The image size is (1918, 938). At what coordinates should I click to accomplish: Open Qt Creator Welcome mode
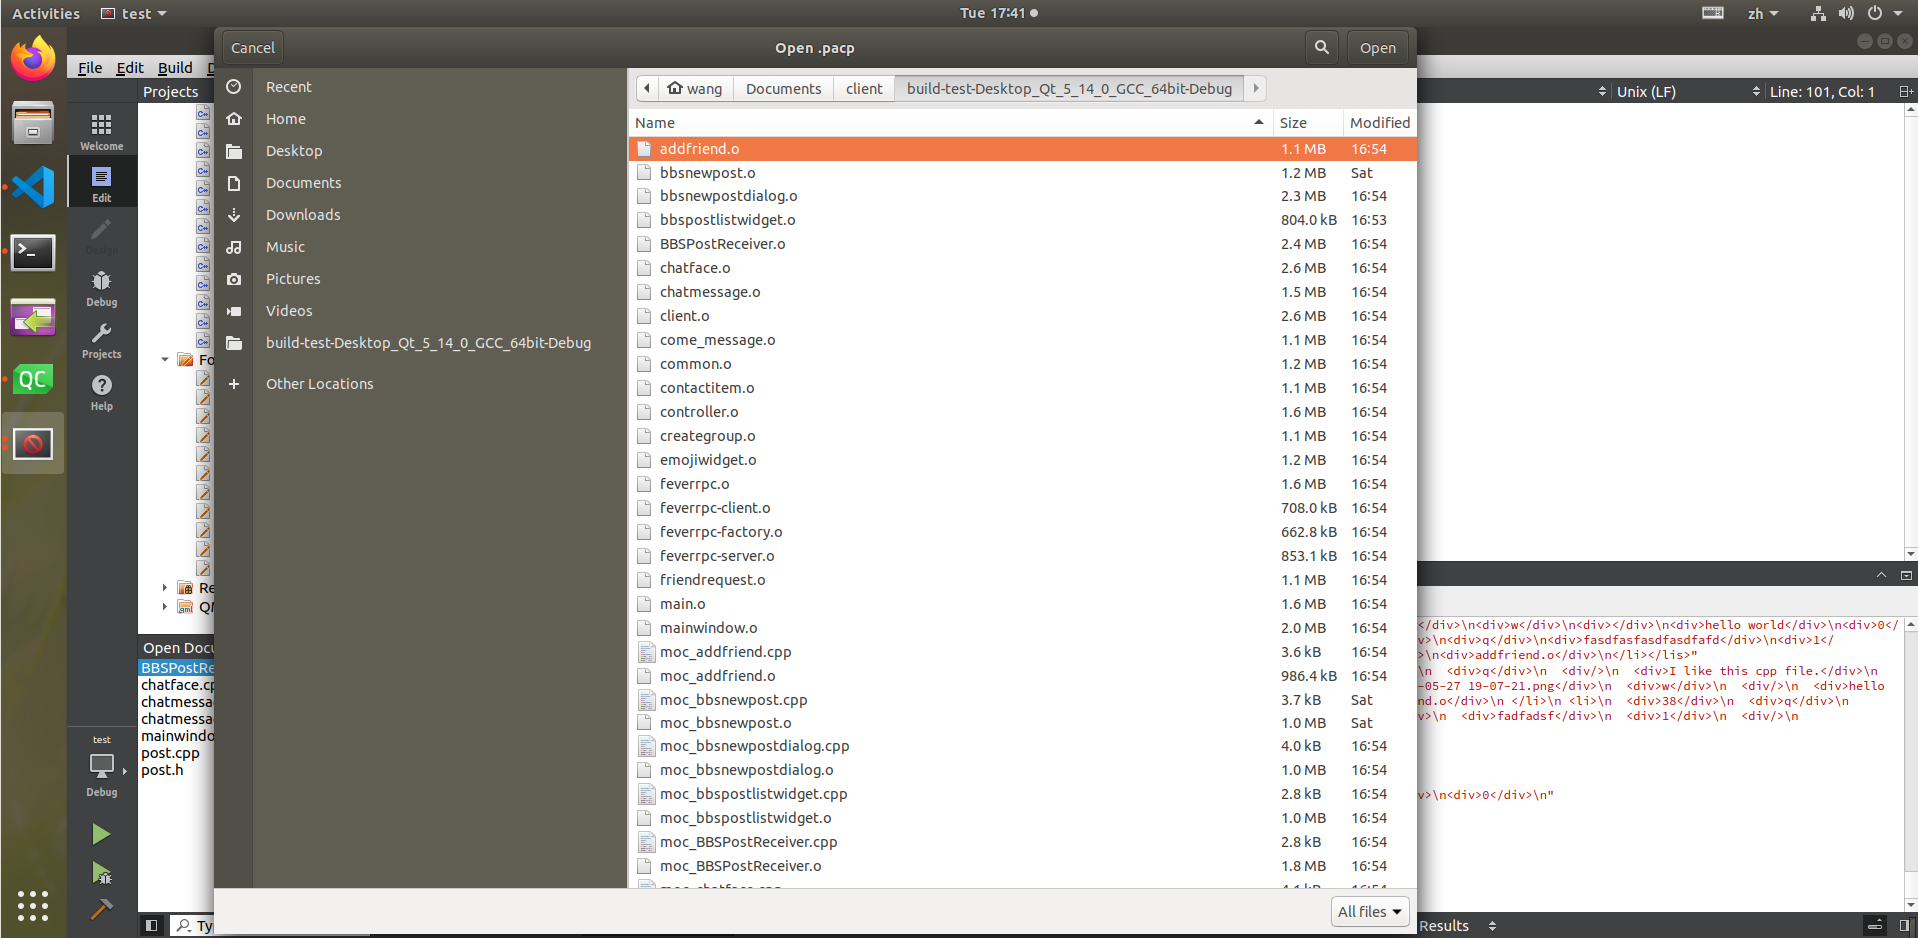click(101, 130)
